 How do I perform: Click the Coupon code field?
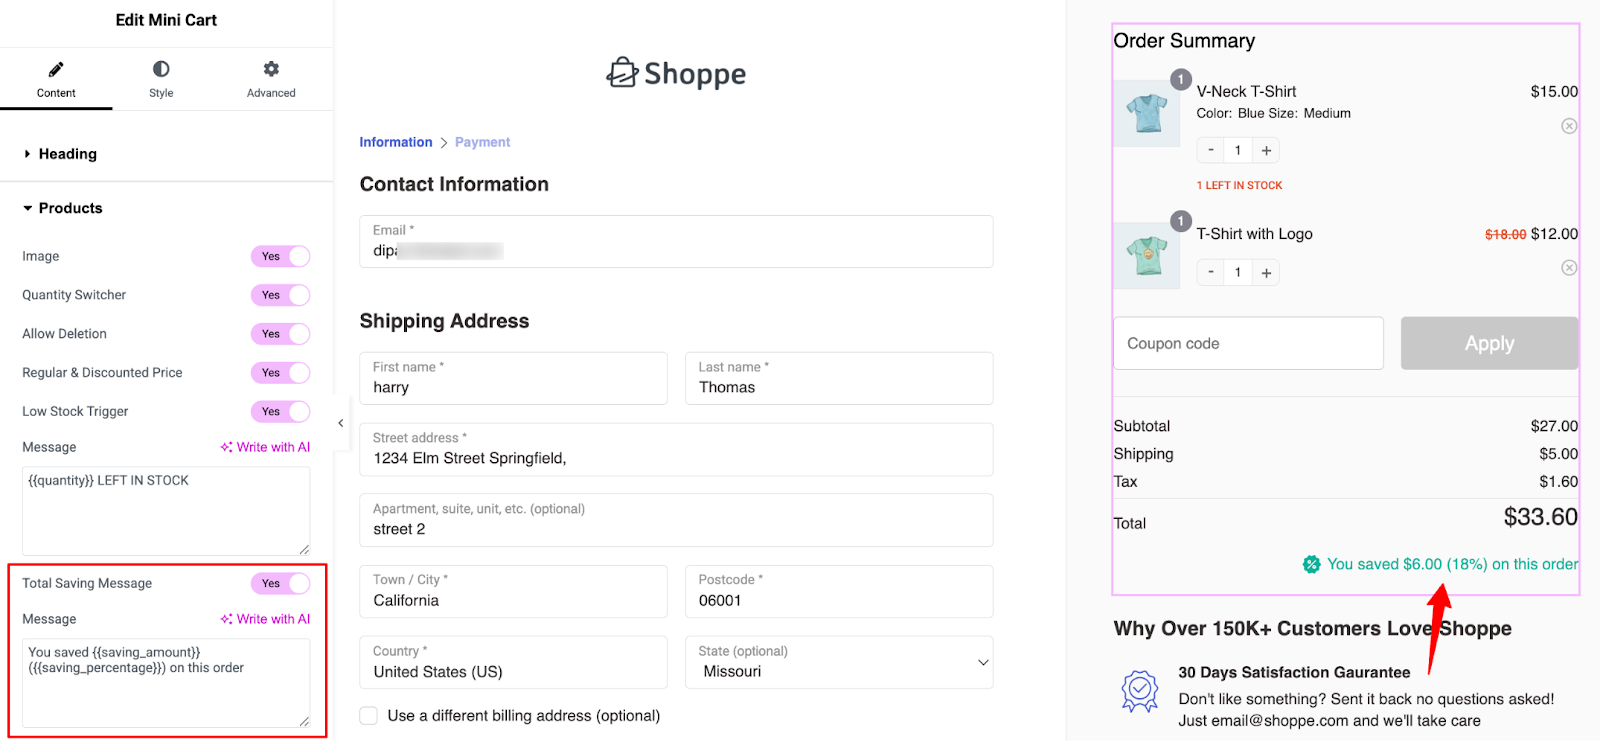point(1248,343)
